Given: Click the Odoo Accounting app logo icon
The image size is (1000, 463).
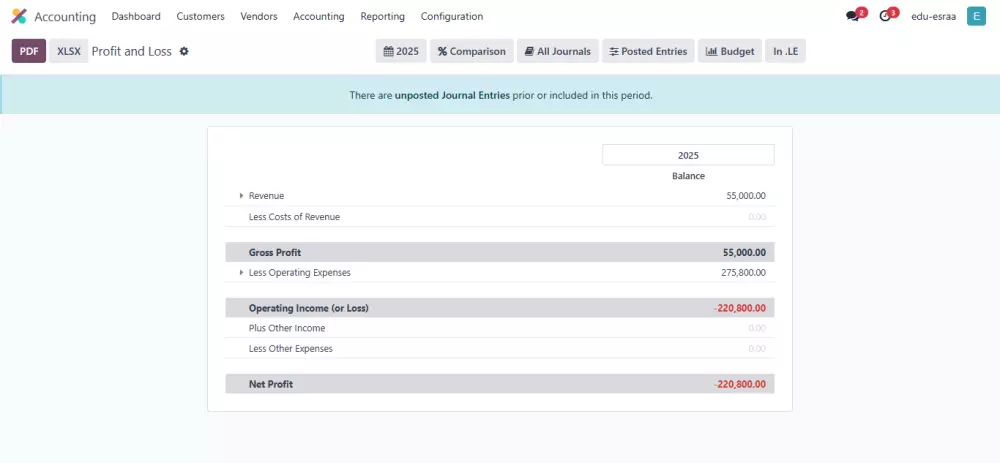Looking at the screenshot, I should (19, 16).
